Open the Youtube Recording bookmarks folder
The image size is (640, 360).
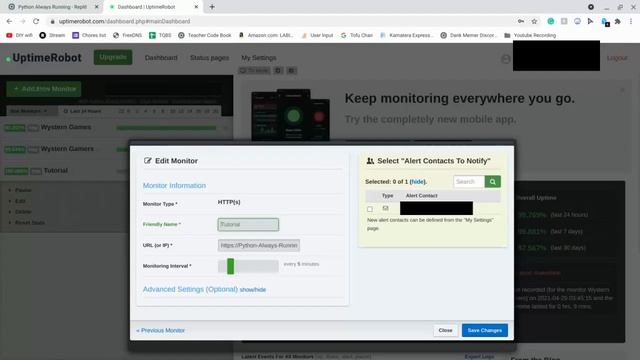click(530, 35)
